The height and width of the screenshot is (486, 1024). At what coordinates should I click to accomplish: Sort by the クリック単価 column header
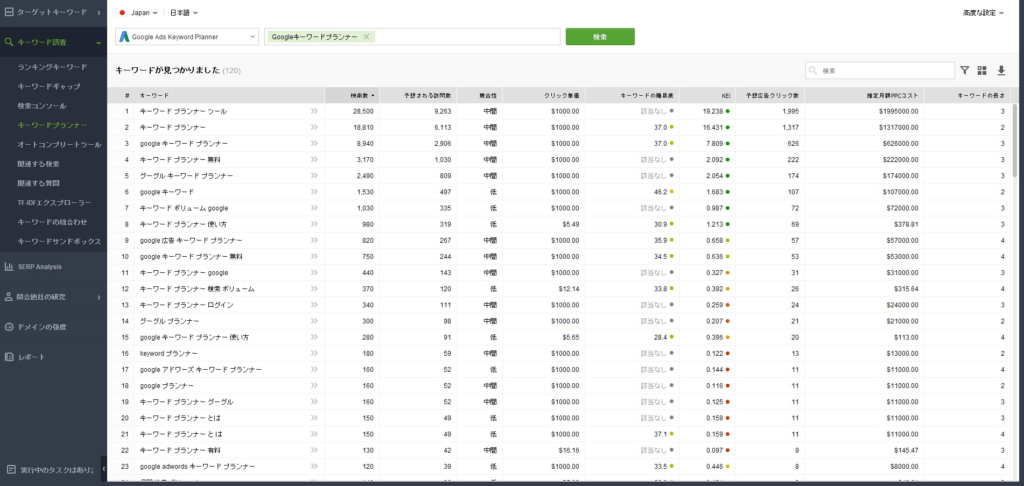tap(543, 95)
